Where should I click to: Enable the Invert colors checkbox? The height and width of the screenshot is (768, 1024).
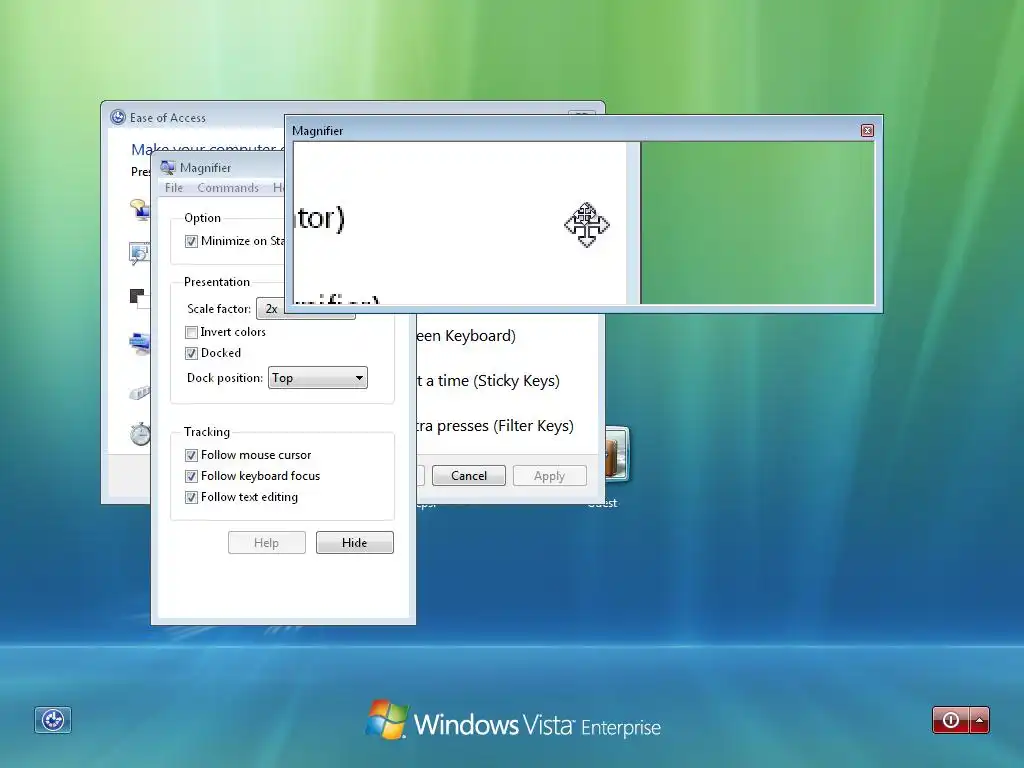(x=191, y=332)
